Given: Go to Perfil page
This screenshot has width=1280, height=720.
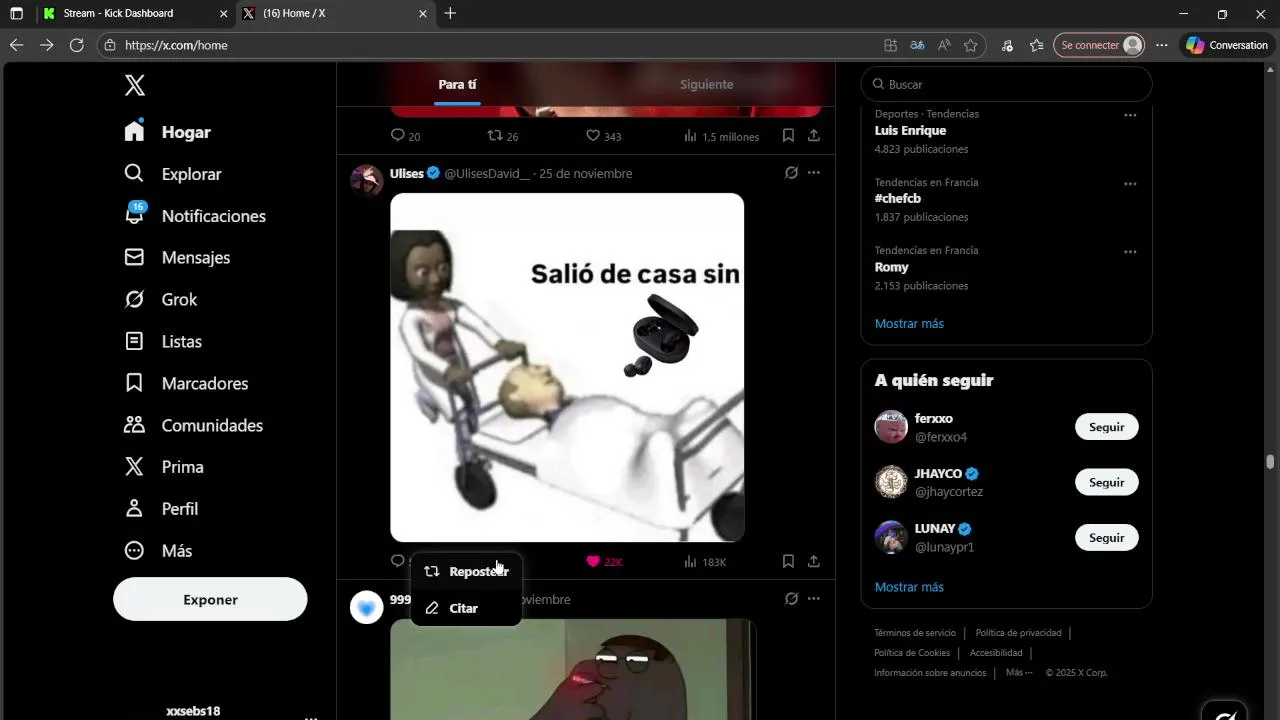Looking at the screenshot, I should coord(161,509).
